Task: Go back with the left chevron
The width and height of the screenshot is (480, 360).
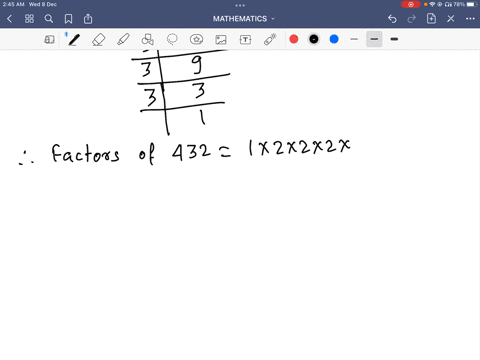Action: tap(10, 19)
